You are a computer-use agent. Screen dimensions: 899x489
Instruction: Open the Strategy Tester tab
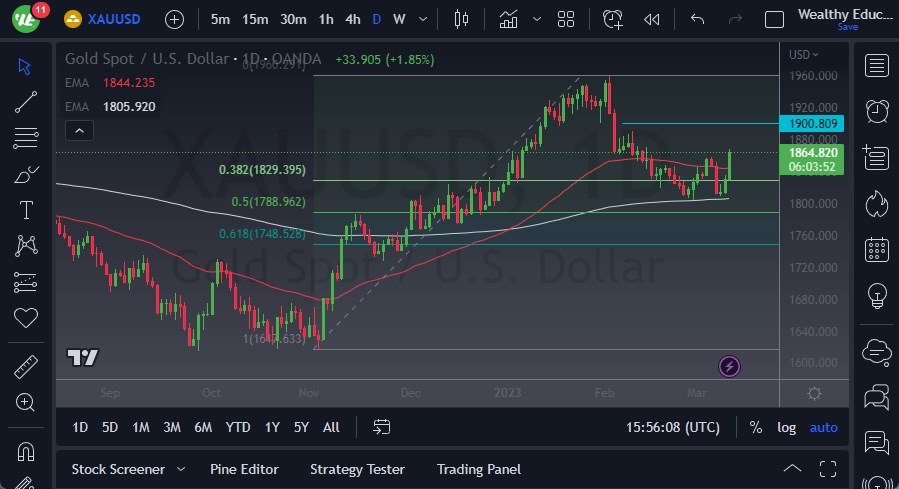[x=357, y=469]
